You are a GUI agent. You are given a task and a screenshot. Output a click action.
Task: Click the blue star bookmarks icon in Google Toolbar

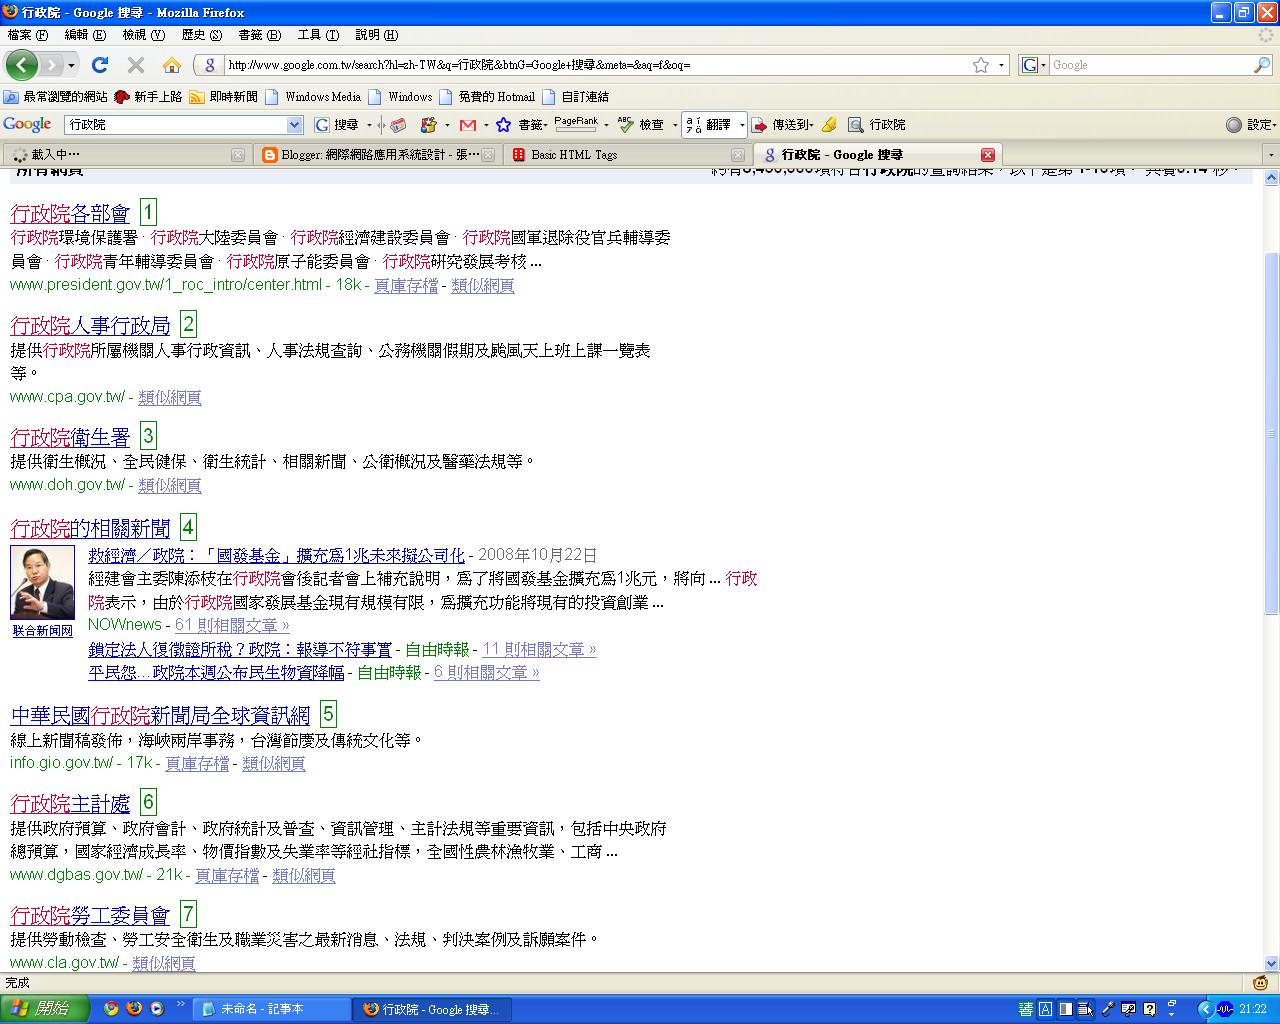point(504,125)
